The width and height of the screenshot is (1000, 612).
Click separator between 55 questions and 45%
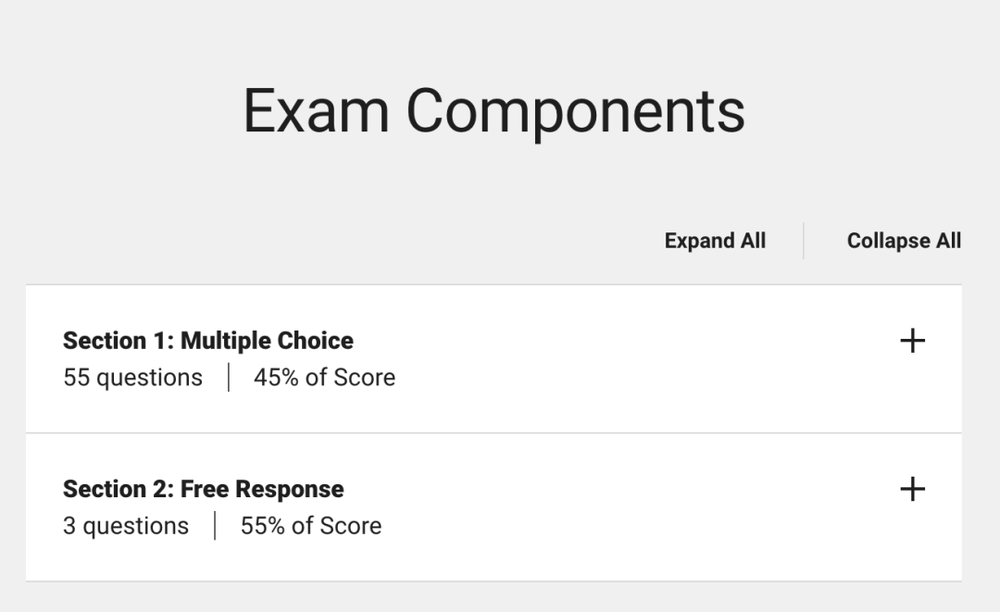tap(228, 378)
